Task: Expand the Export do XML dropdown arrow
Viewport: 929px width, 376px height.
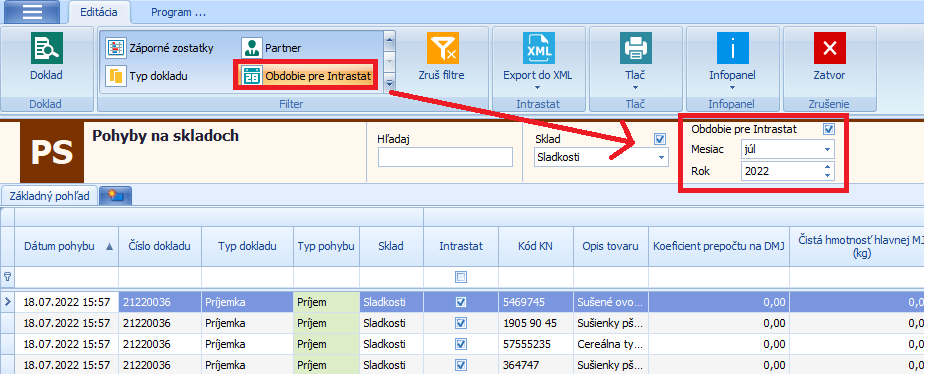Action: [538, 88]
